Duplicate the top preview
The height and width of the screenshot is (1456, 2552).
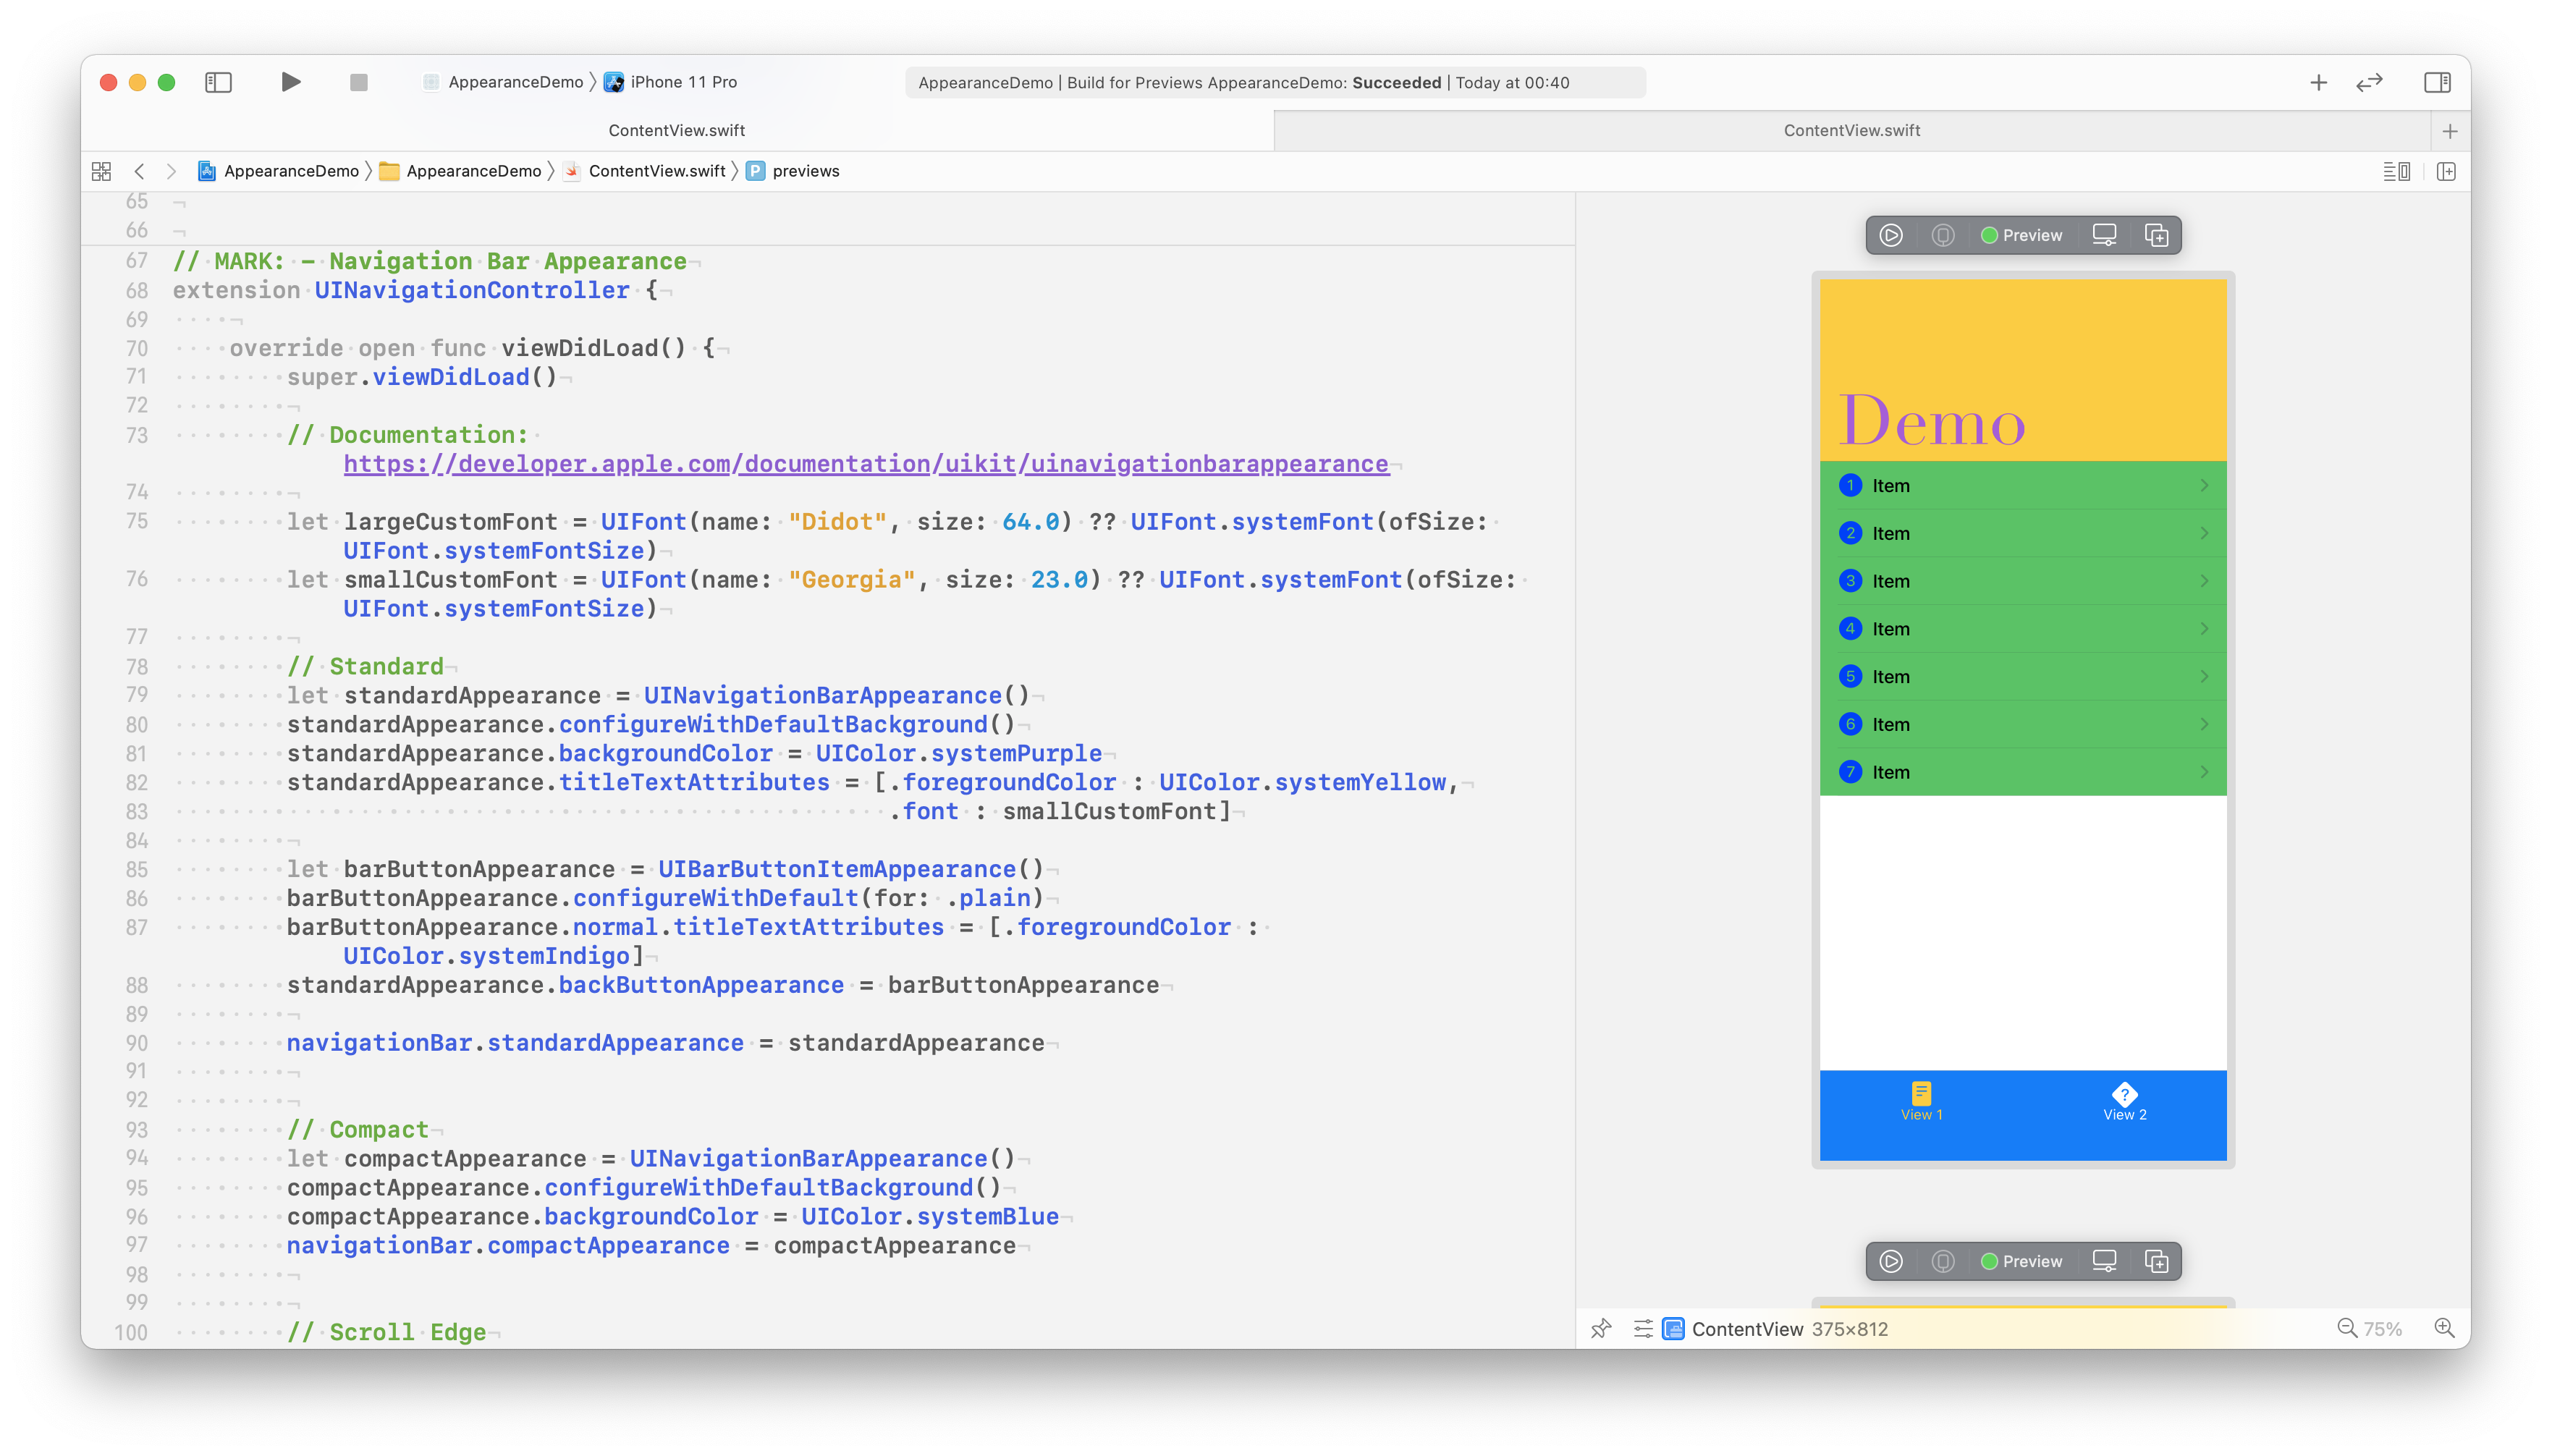click(2156, 235)
